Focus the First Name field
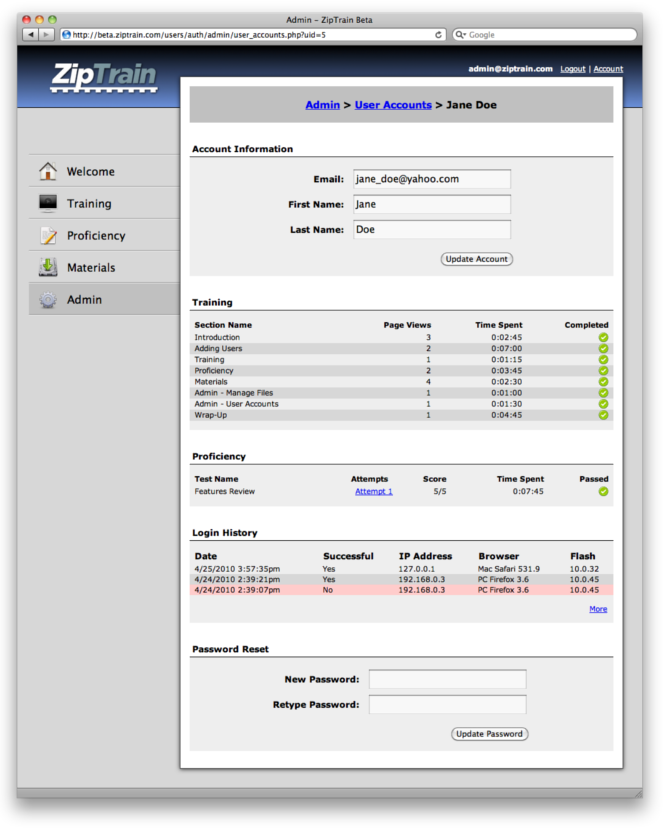Screen dimensions: 665x830 click(432, 204)
